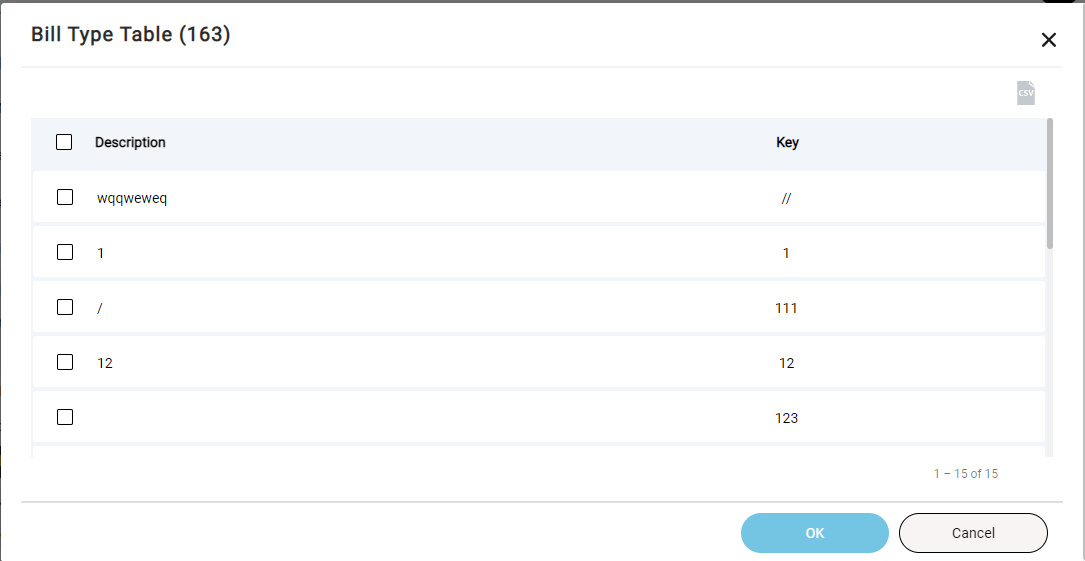Enable the checkbox next to description 12
The height and width of the screenshot is (561, 1085).
(65, 362)
